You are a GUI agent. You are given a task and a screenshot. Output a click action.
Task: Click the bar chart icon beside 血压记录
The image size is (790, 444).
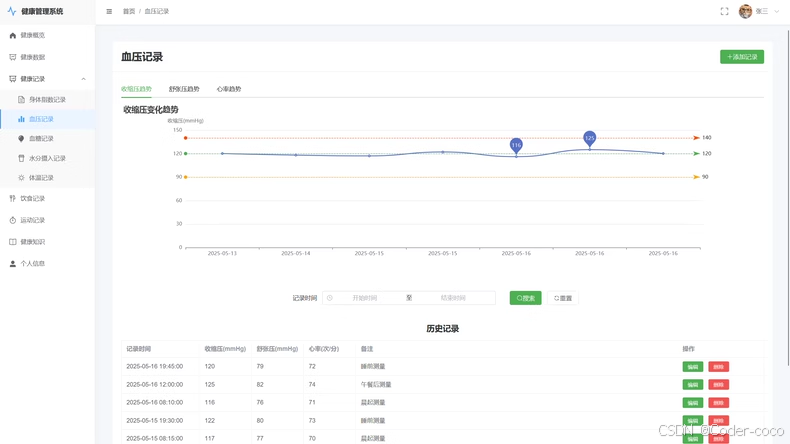coord(21,119)
